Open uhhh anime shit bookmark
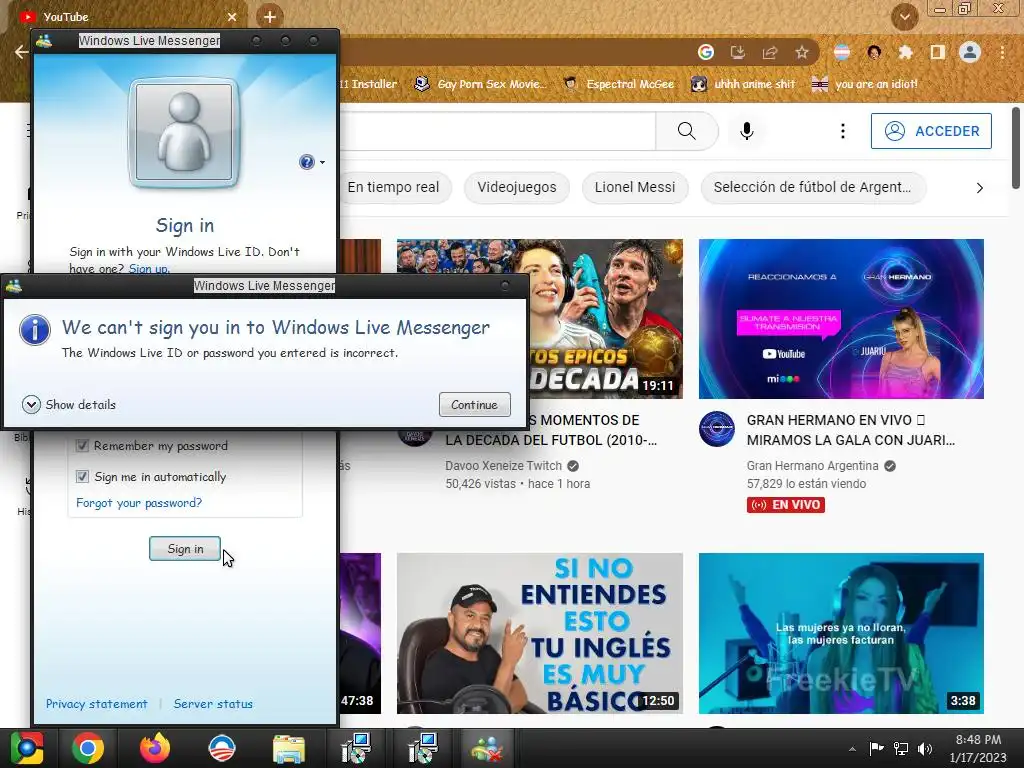This screenshot has height=768, width=1024. pyautogui.click(x=743, y=84)
